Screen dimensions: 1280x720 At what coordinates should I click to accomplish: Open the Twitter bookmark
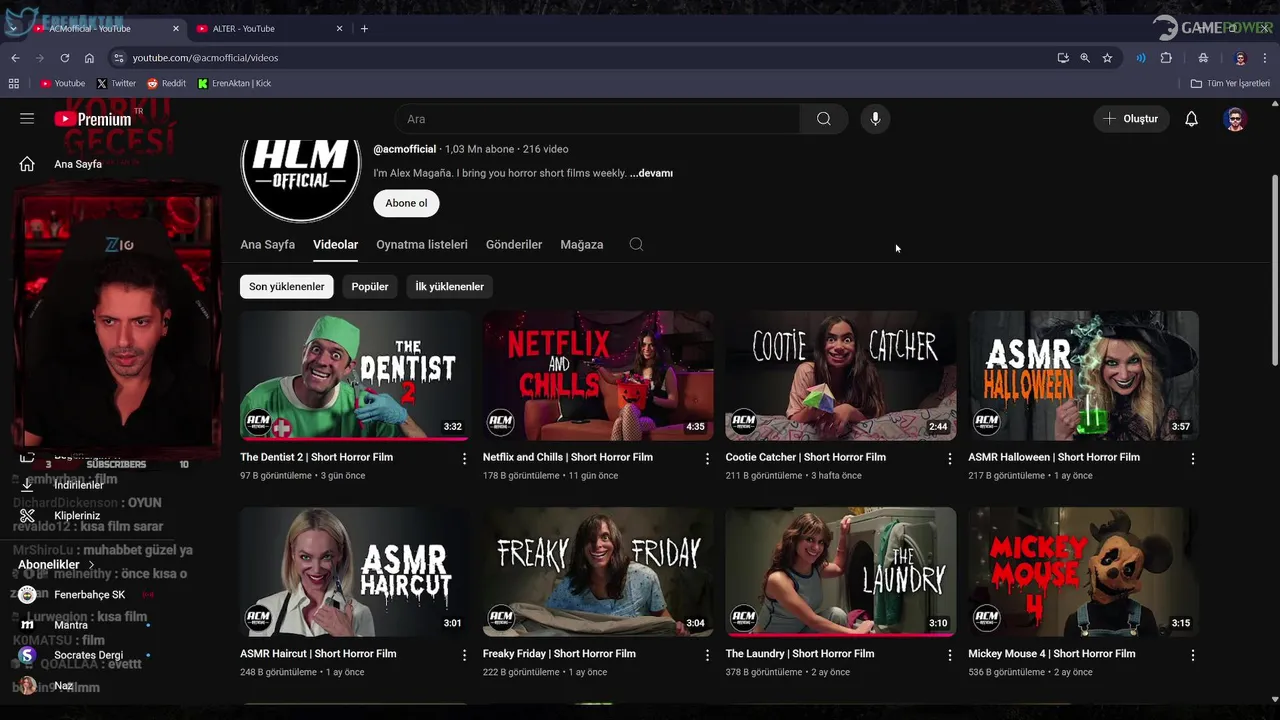point(116,83)
